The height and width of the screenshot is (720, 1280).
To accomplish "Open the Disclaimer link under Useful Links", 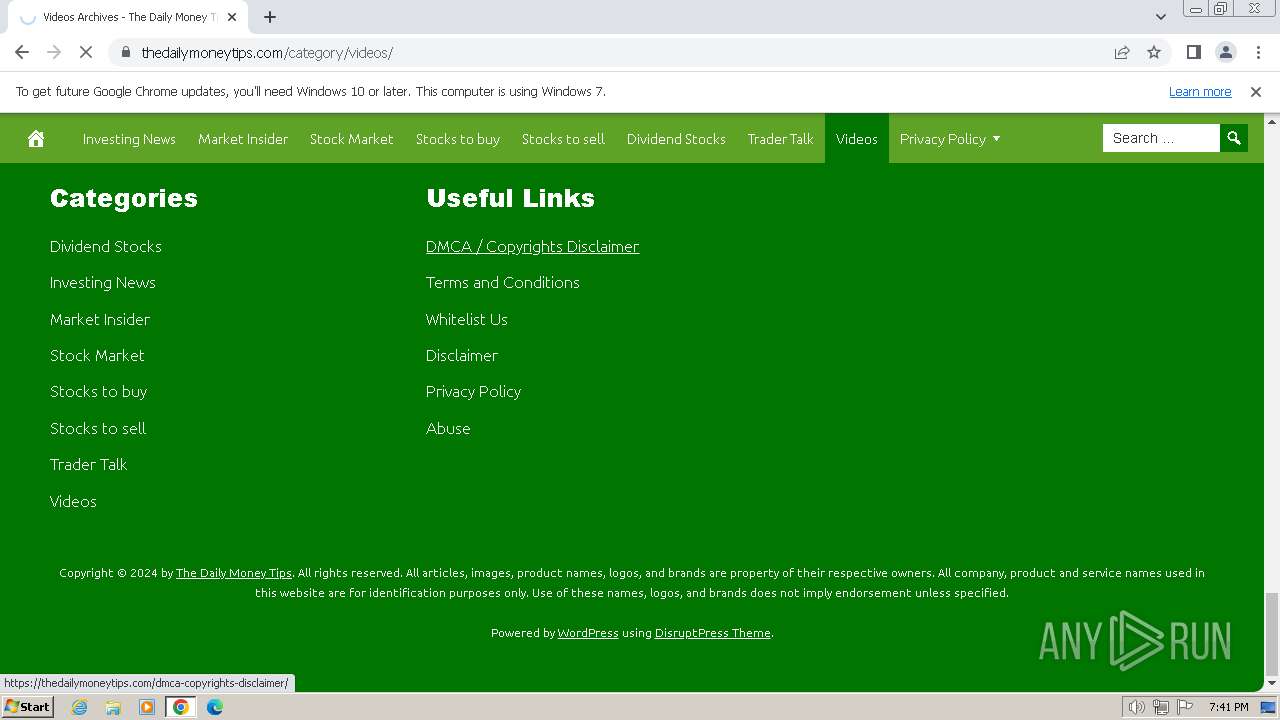I will [462, 355].
